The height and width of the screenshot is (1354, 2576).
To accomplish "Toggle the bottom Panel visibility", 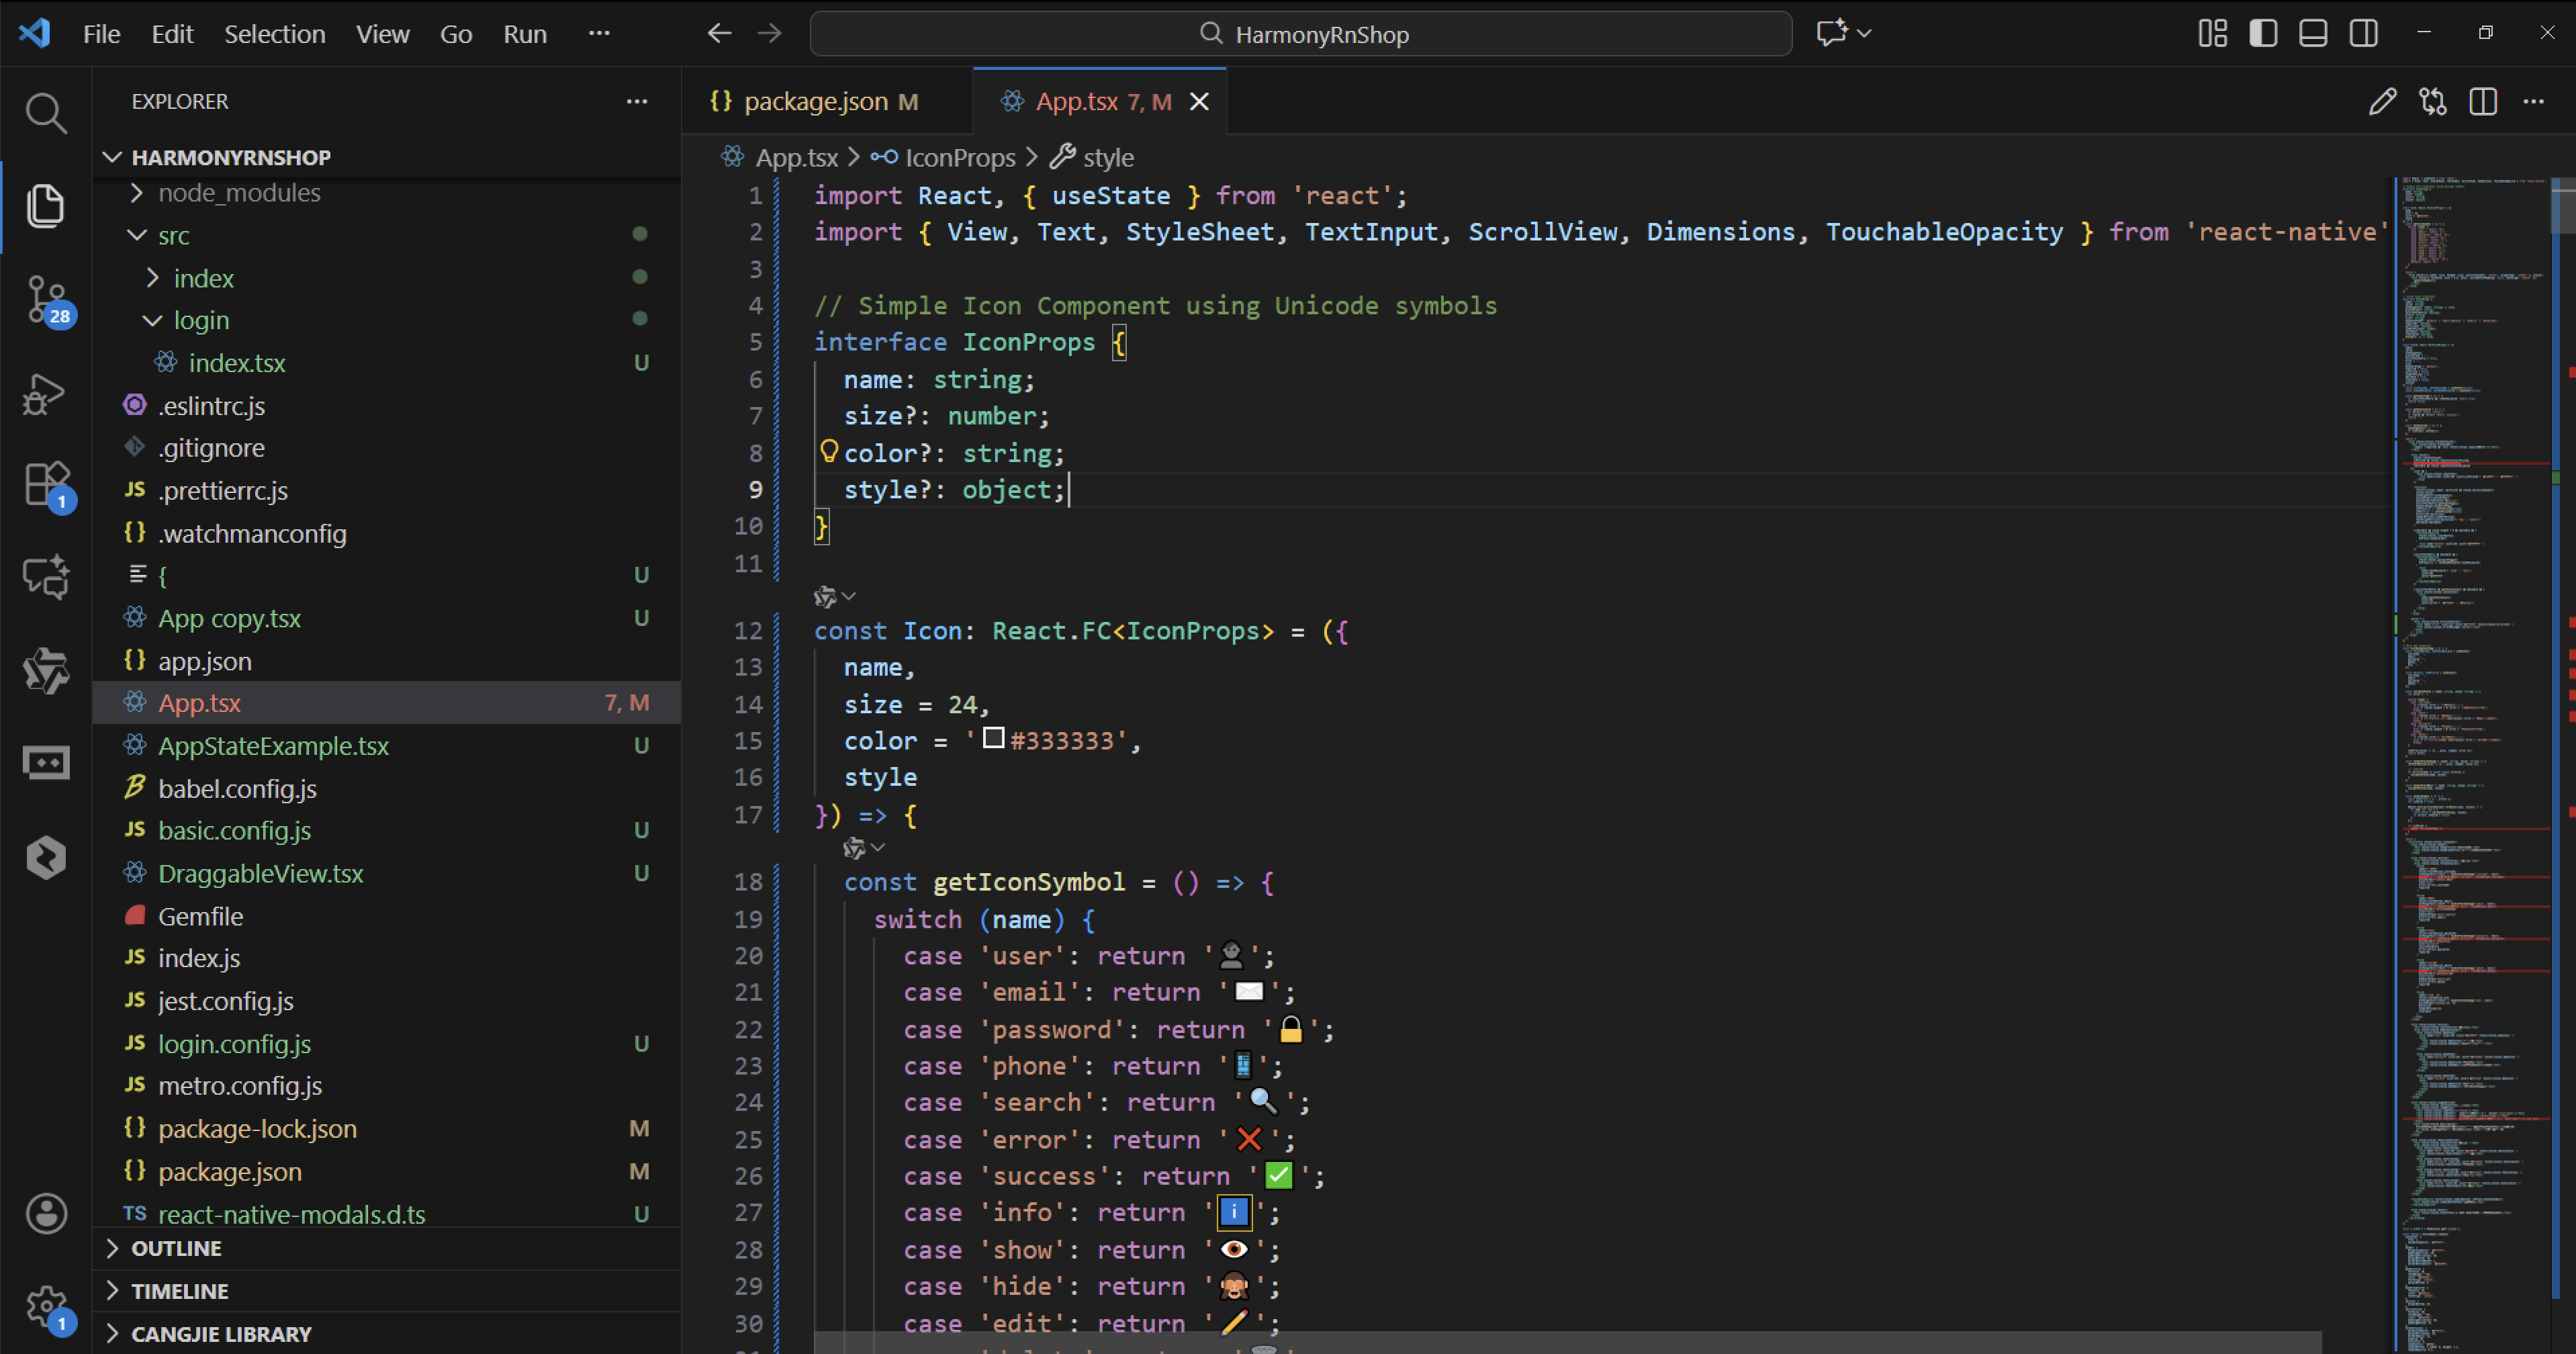I will (x=2313, y=33).
